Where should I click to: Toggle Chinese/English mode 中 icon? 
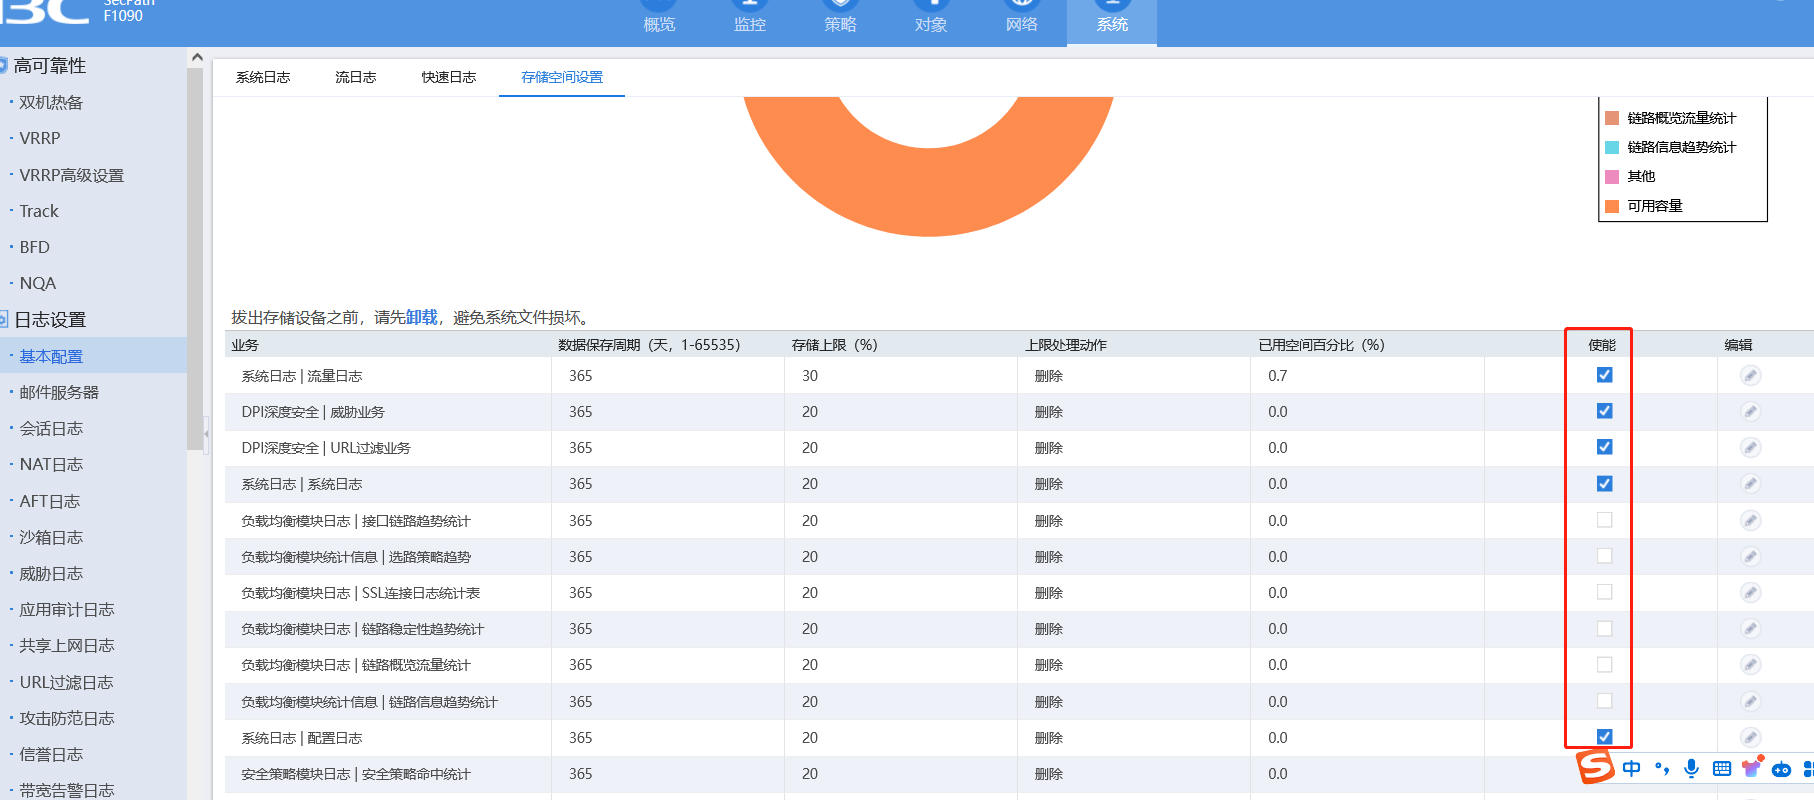pyautogui.click(x=1632, y=768)
